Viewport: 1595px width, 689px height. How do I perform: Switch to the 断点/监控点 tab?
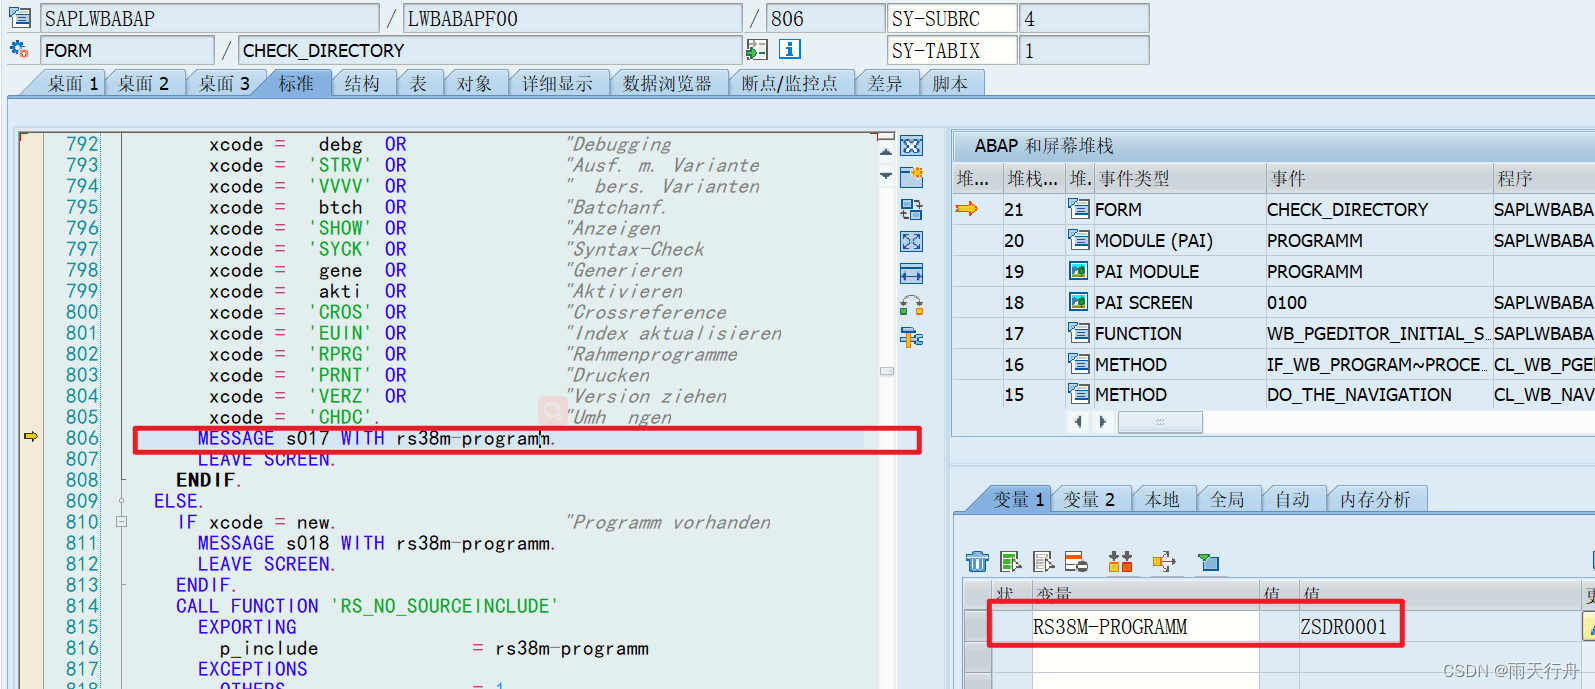click(x=788, y=84)
